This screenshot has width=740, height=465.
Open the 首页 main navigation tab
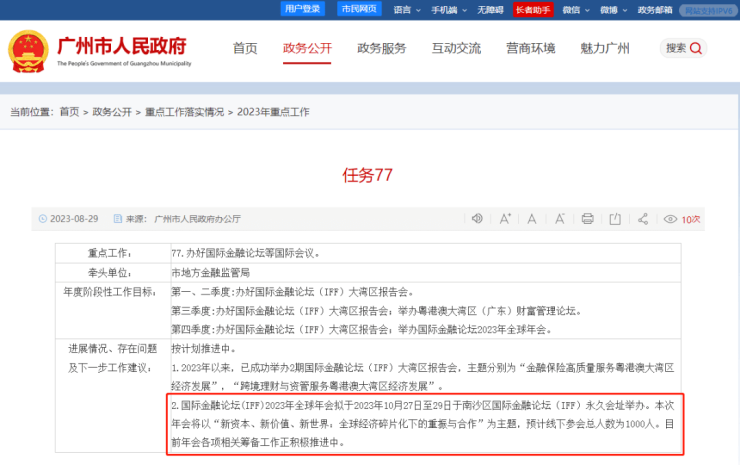click(x=245, y=48)
